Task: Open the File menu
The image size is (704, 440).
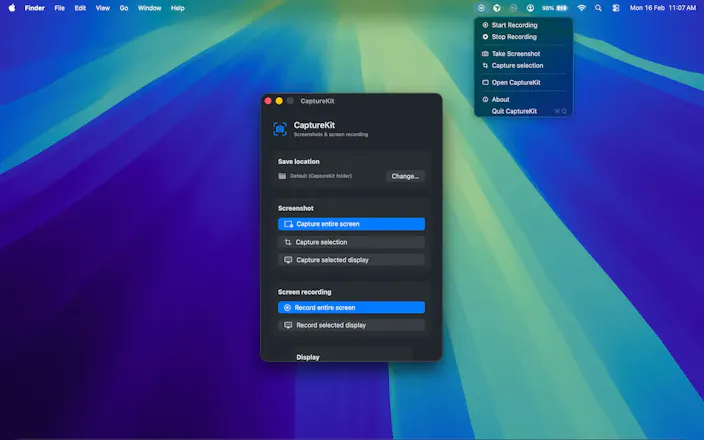Action: (x=59, y=8)
